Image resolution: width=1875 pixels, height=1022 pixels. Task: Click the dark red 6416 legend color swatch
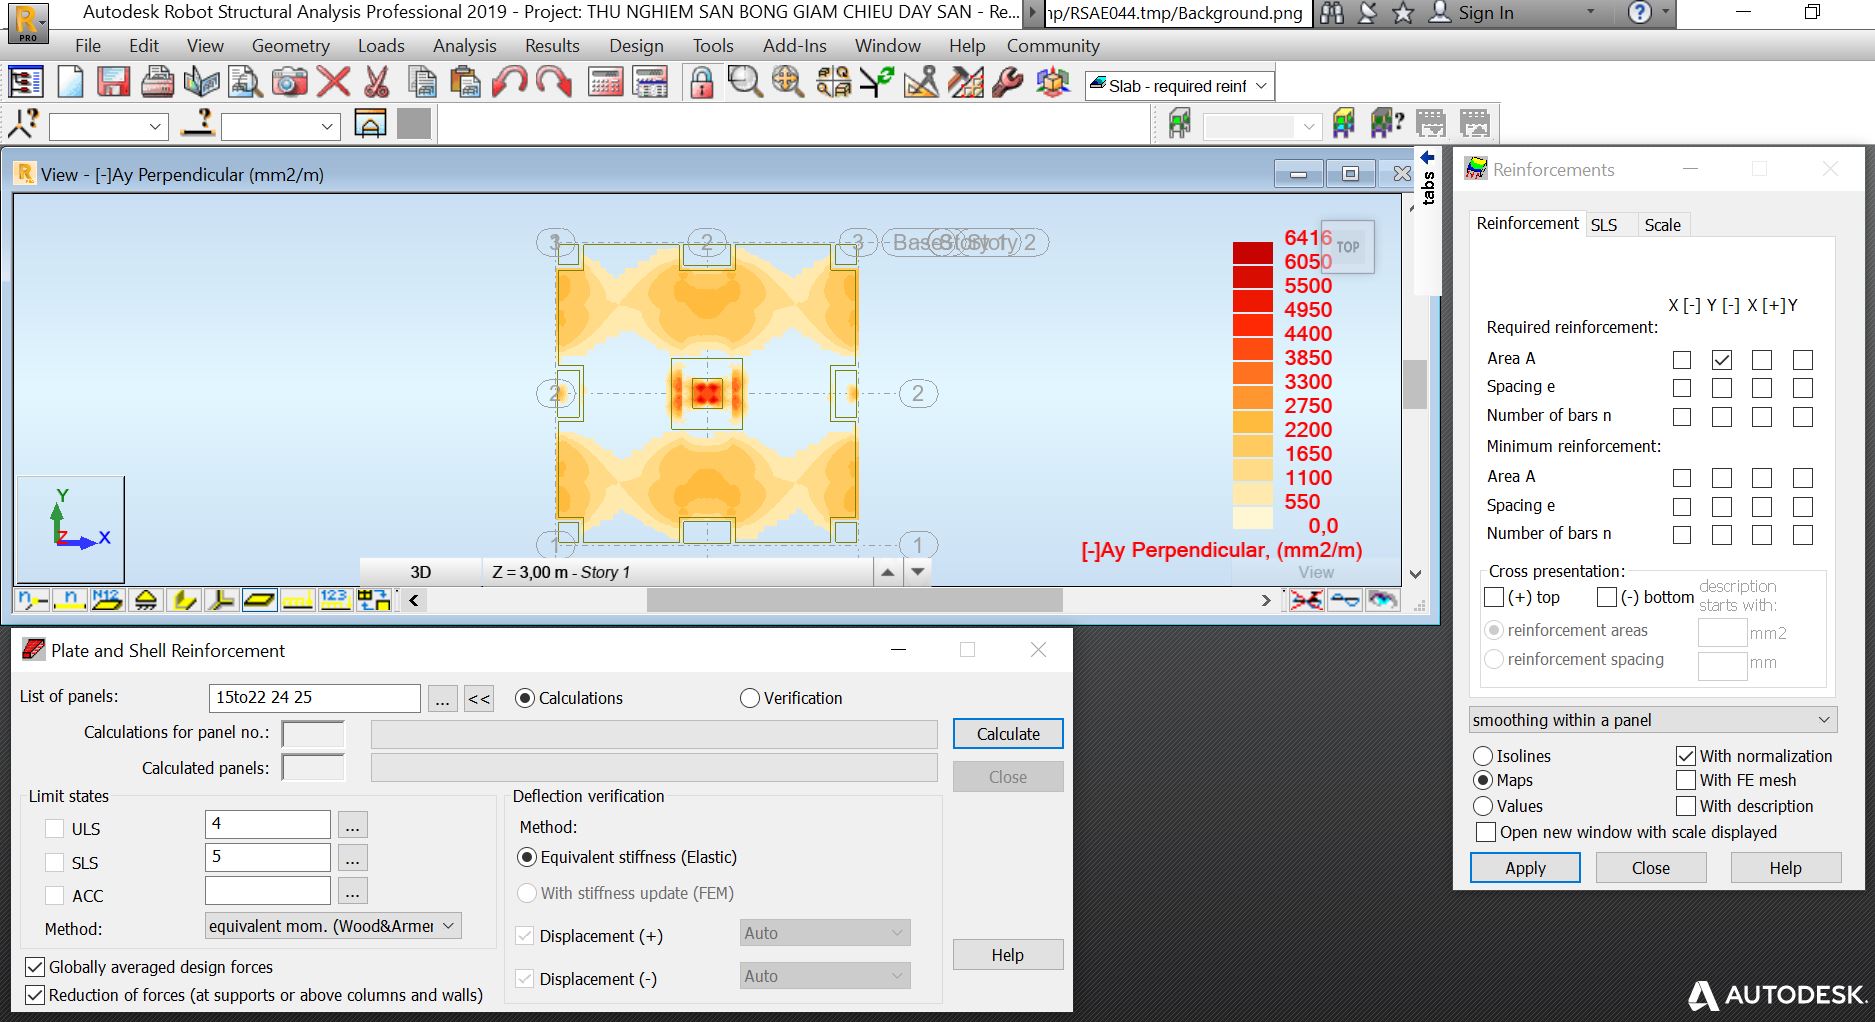pyautogui.click(x=1252, y=252)
